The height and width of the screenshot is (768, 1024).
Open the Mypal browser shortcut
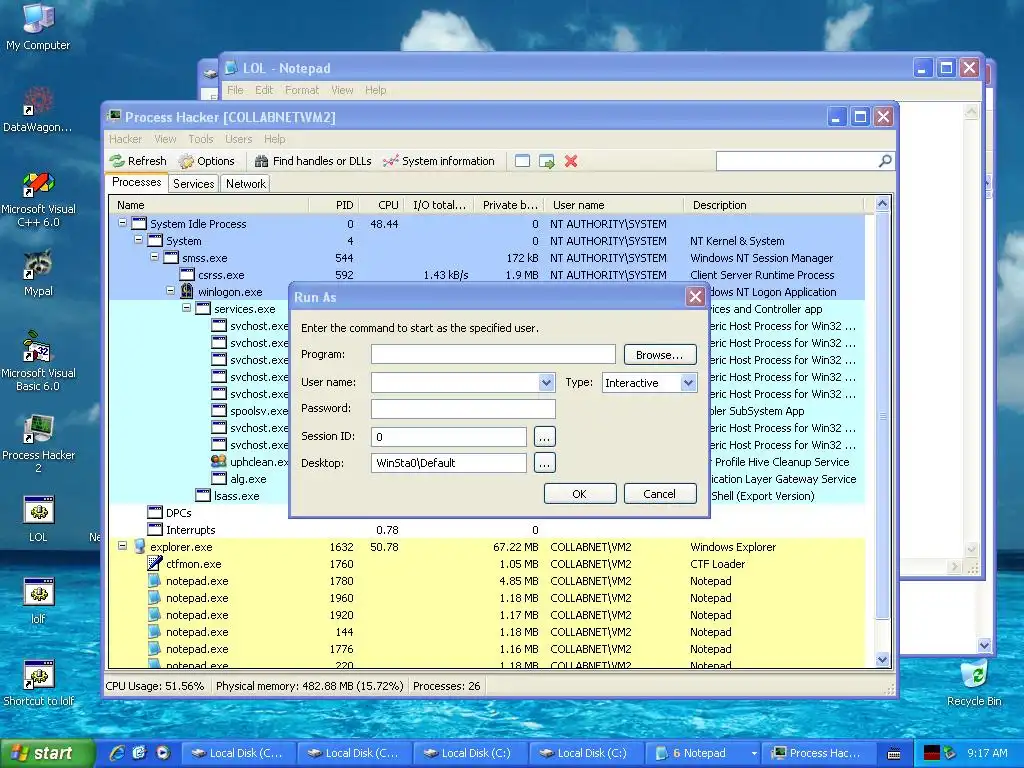(x=38, y=273)
